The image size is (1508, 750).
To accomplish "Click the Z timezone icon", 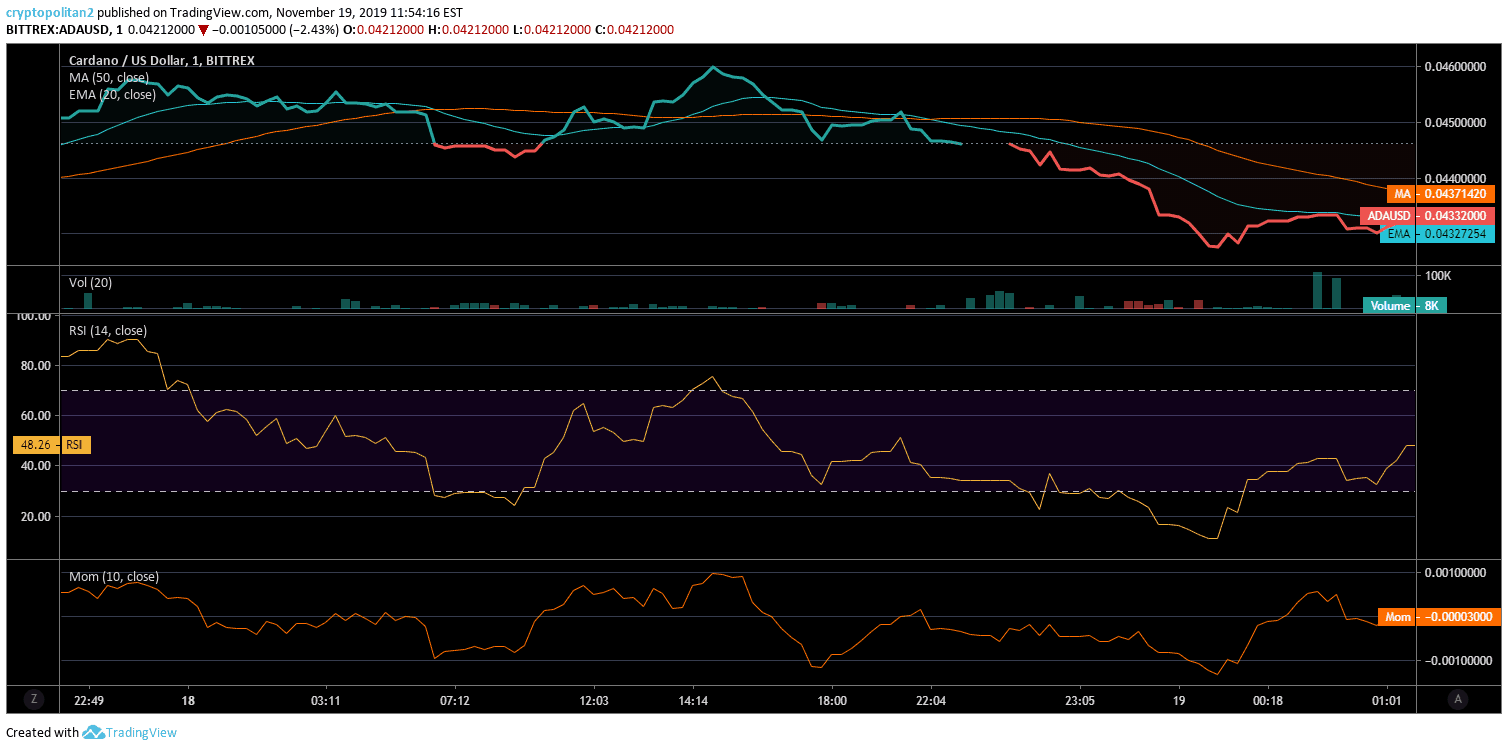I will pos(34,699).
